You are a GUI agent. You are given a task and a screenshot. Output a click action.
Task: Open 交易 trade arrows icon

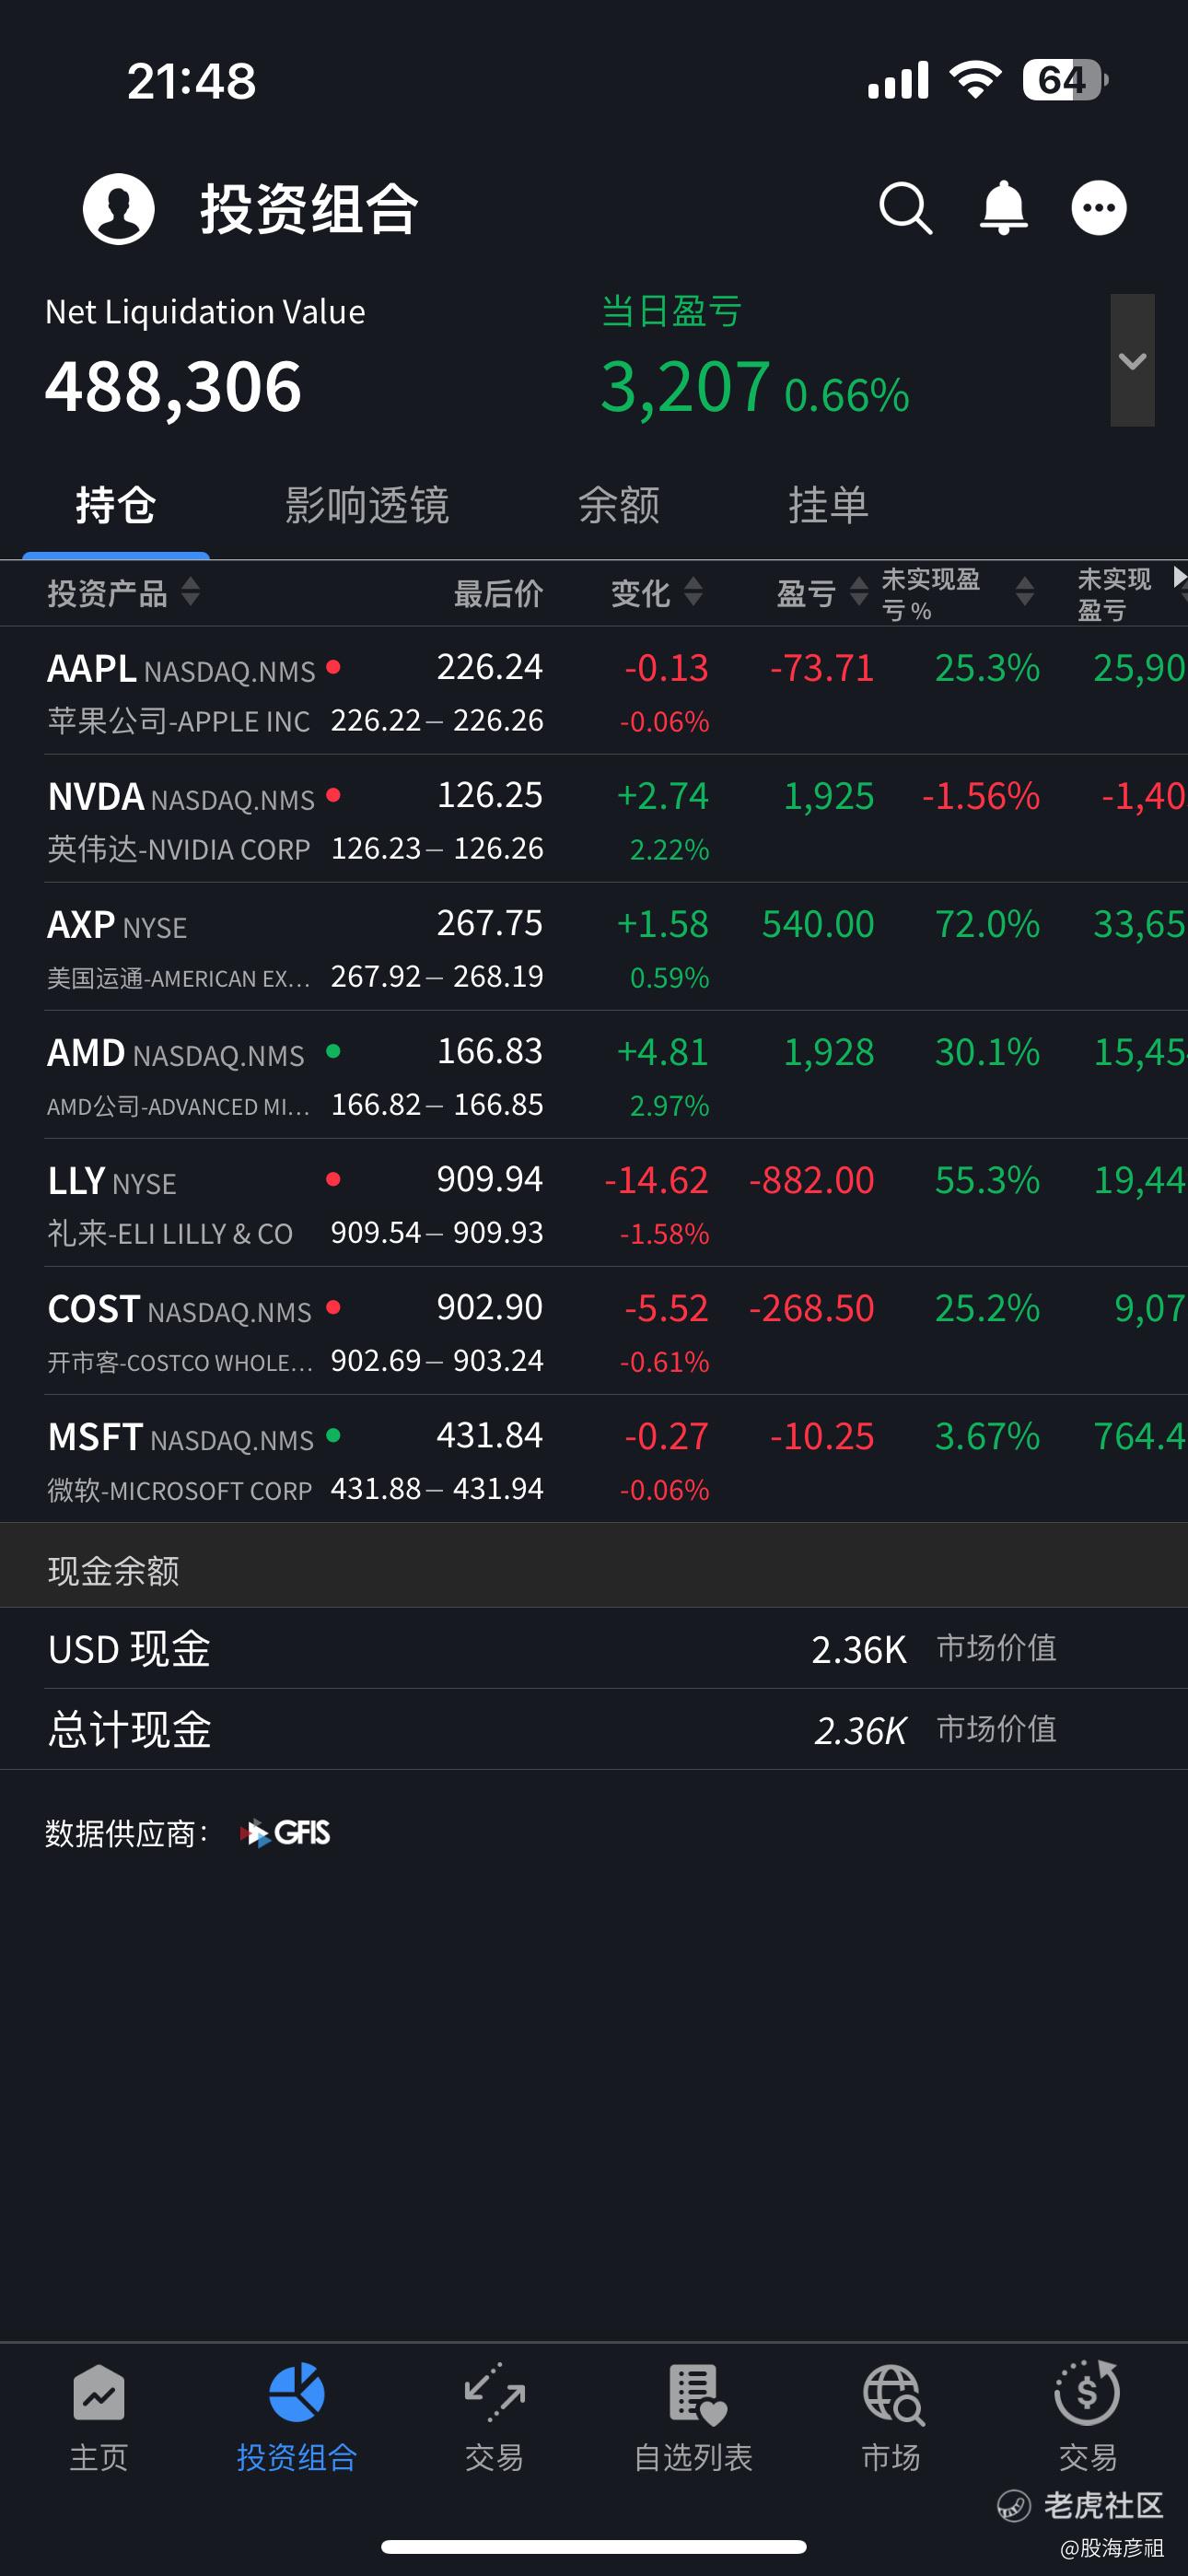tap(495, 2393)
